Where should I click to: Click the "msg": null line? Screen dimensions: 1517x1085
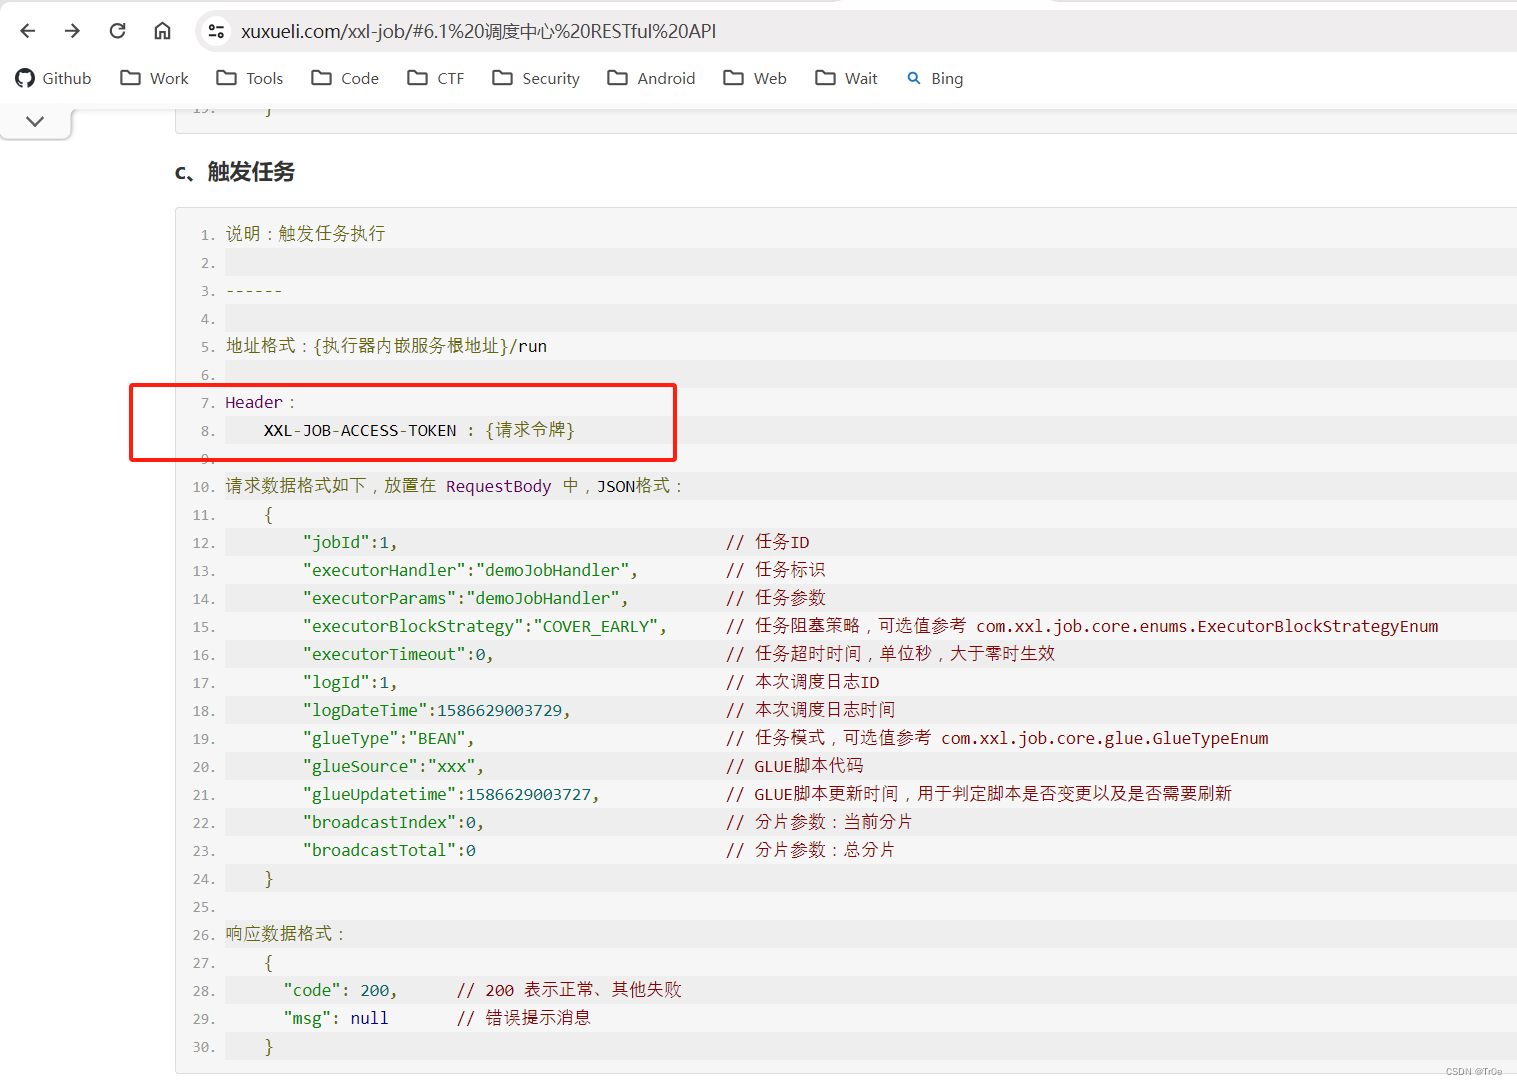tap(335, 1018)
